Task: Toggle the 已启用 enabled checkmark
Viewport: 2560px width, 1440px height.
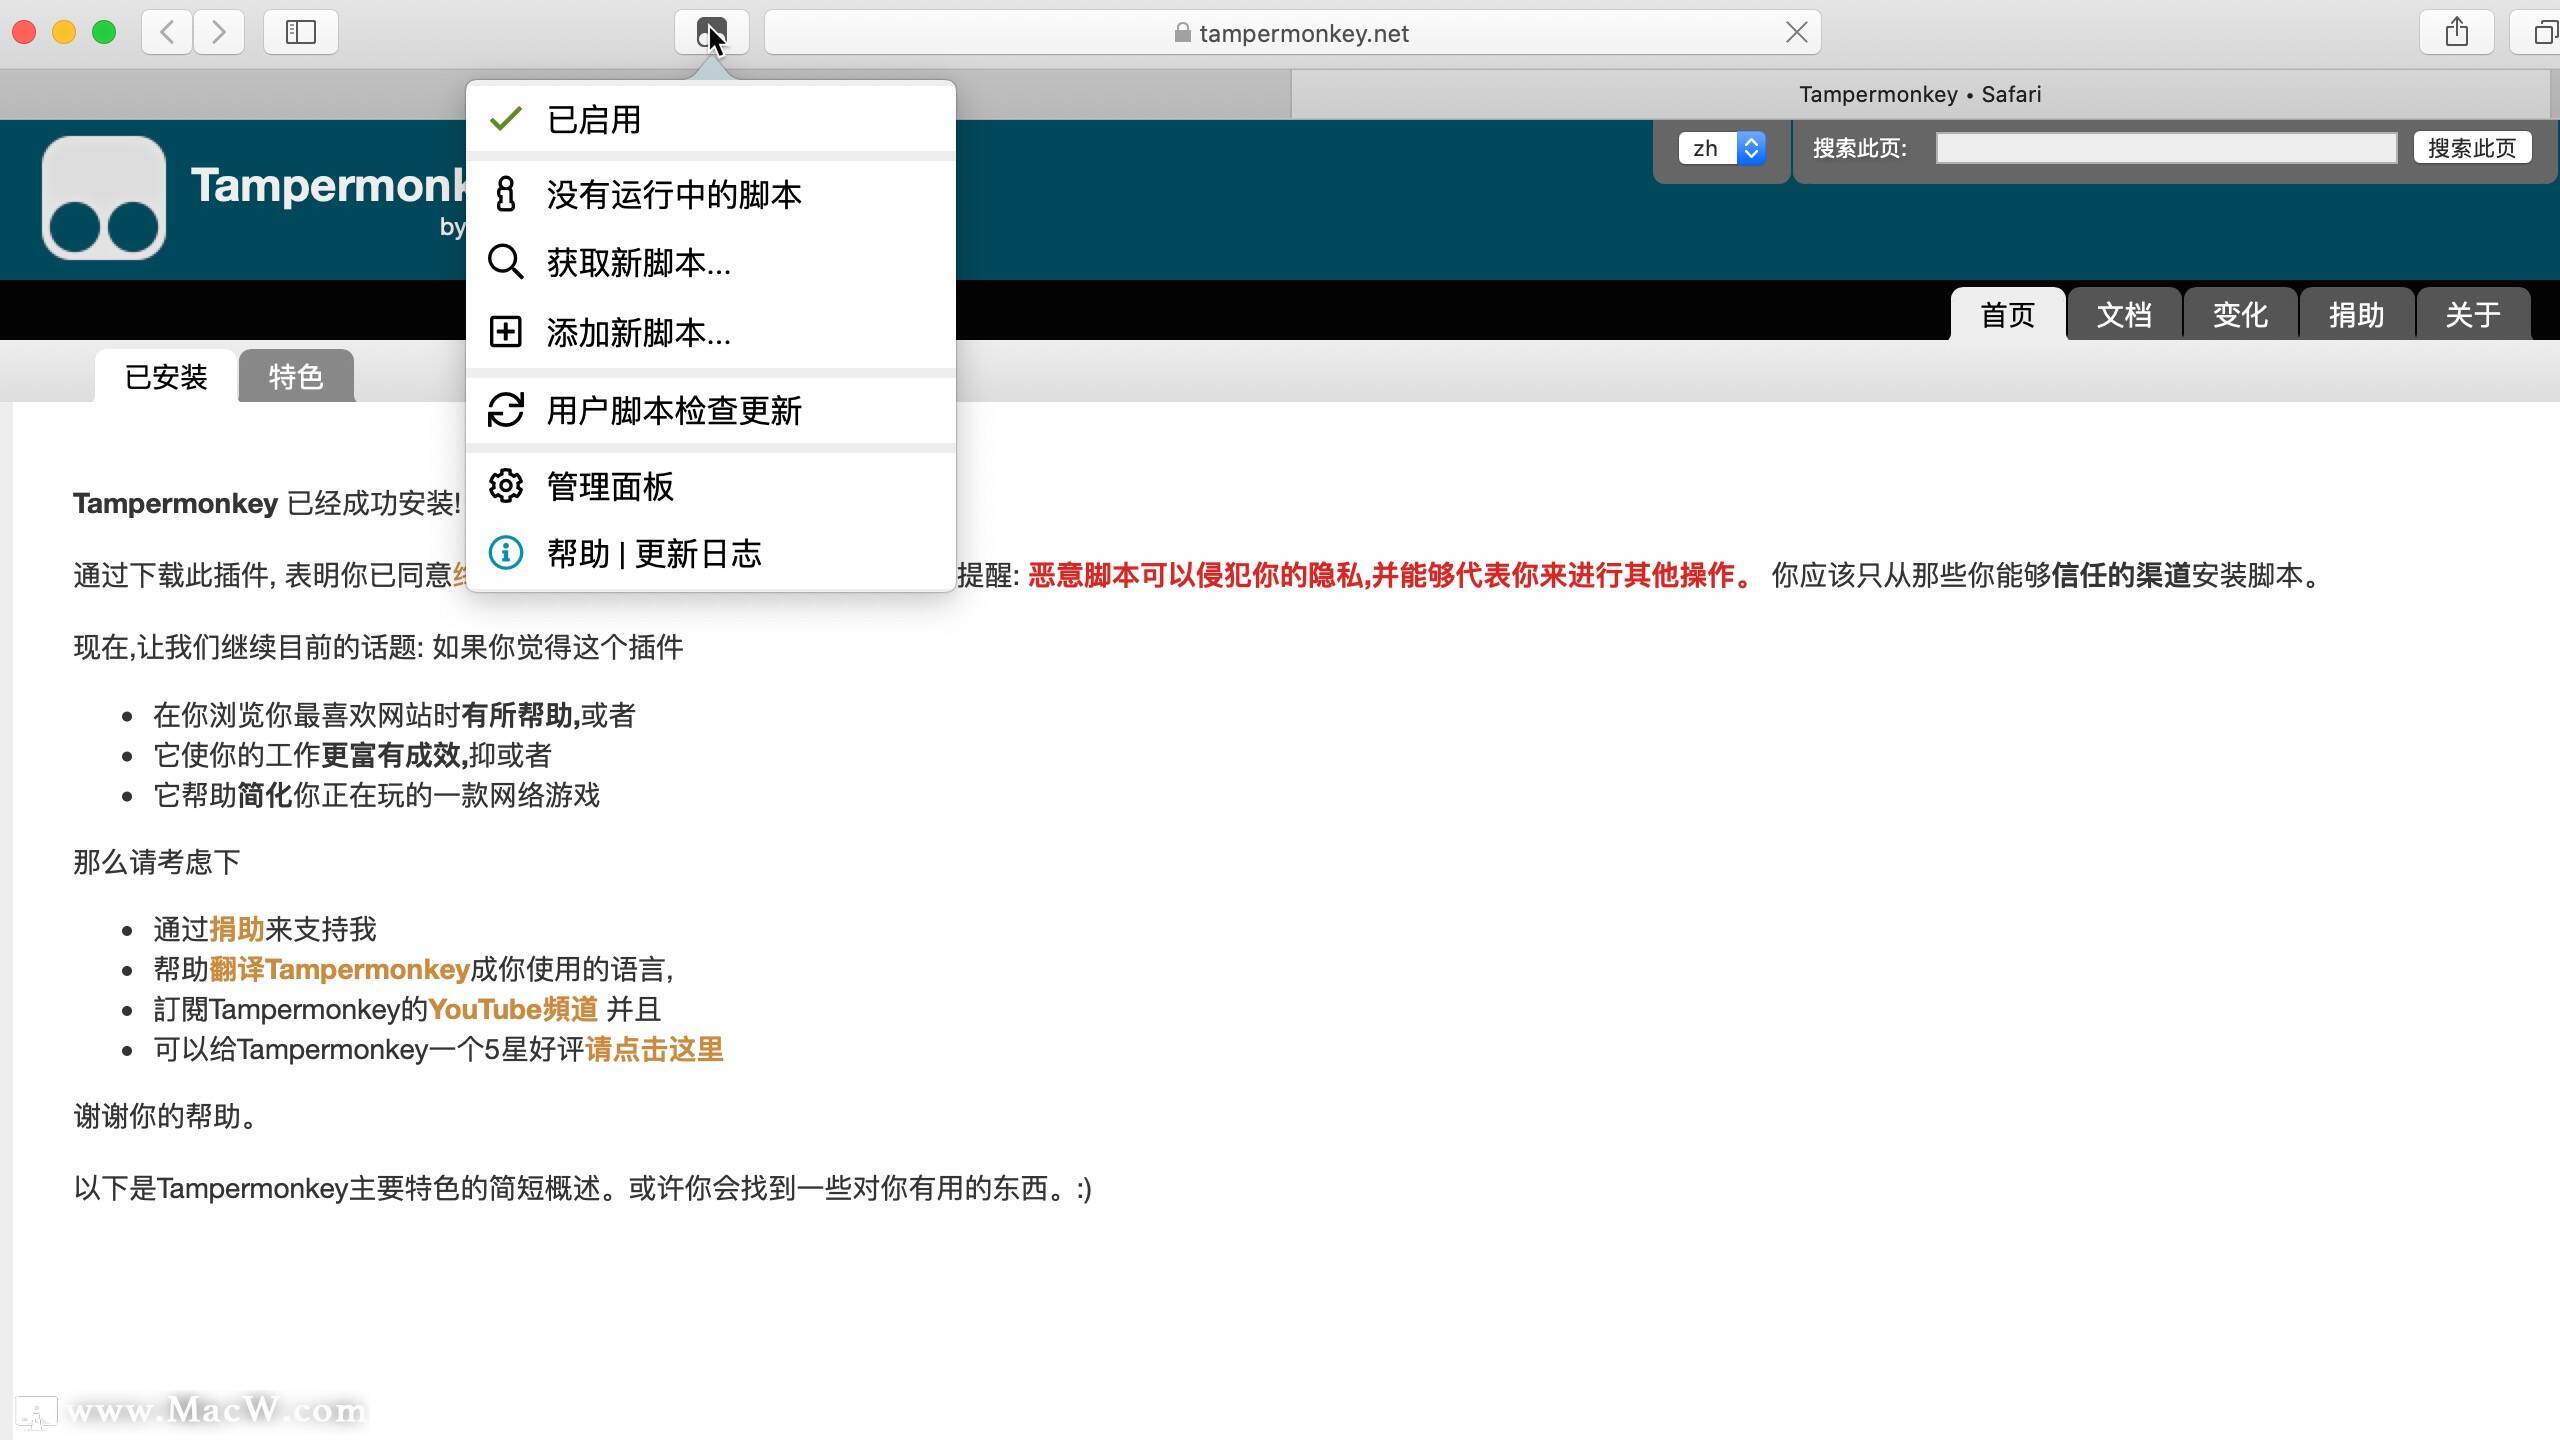Action: (506, 119)
